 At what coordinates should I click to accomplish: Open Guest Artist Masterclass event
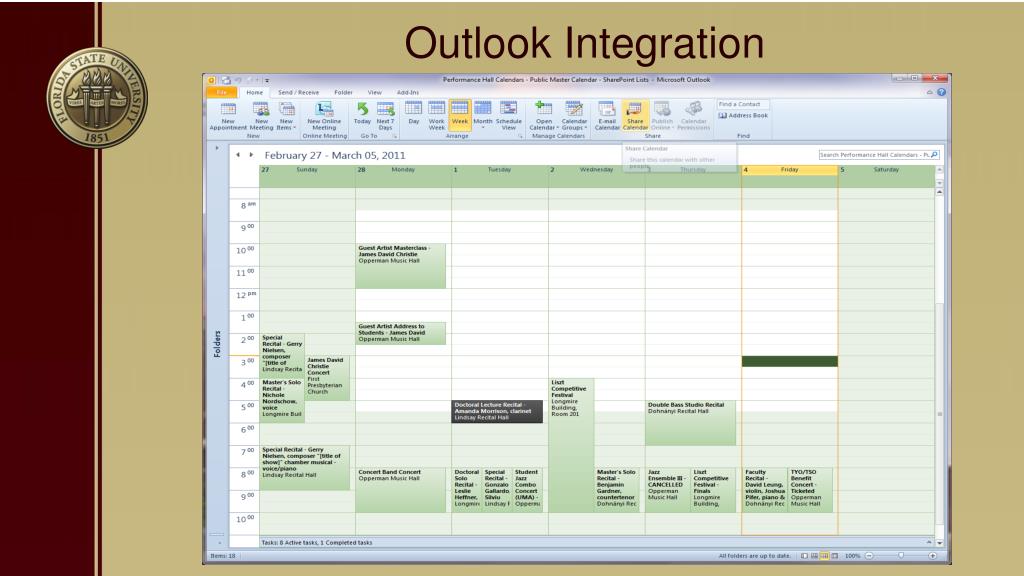[401, 266]
